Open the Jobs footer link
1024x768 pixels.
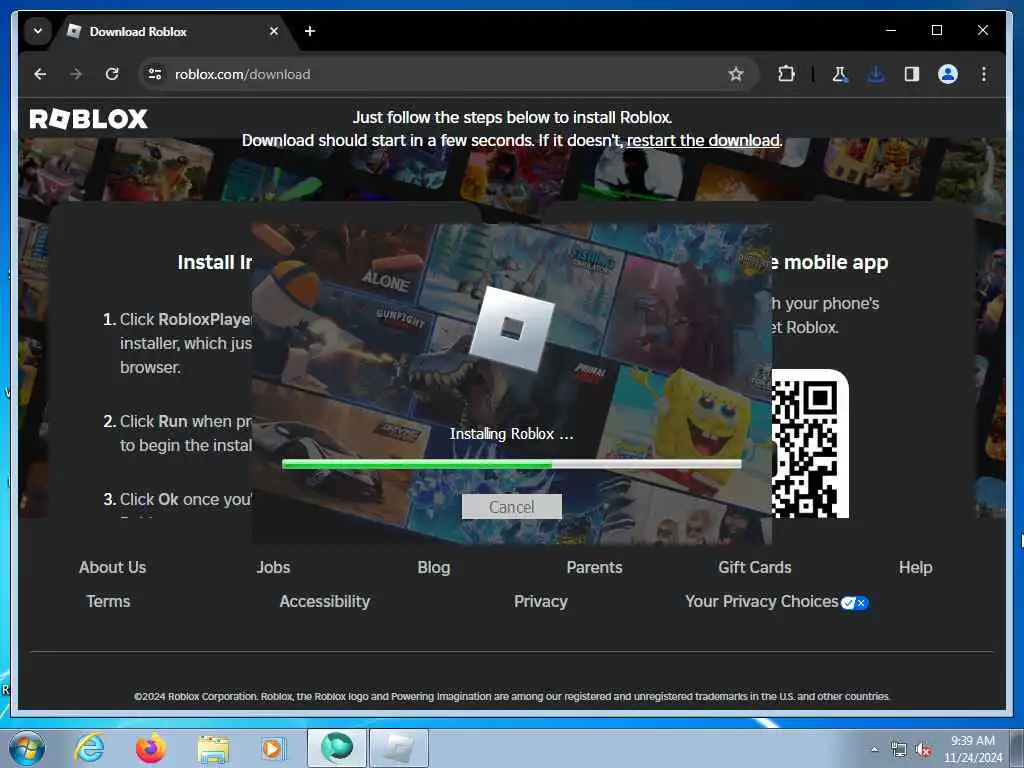(x=273, y=568)
